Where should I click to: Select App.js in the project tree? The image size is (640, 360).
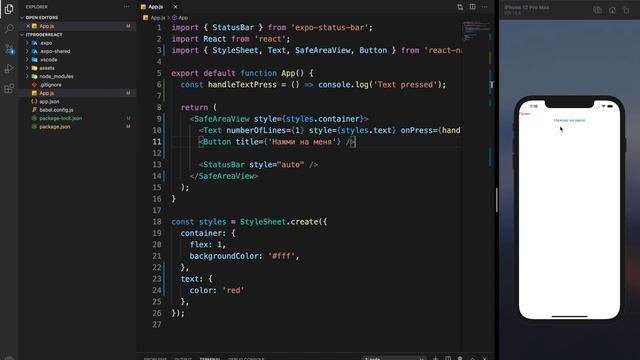point(47,93)
